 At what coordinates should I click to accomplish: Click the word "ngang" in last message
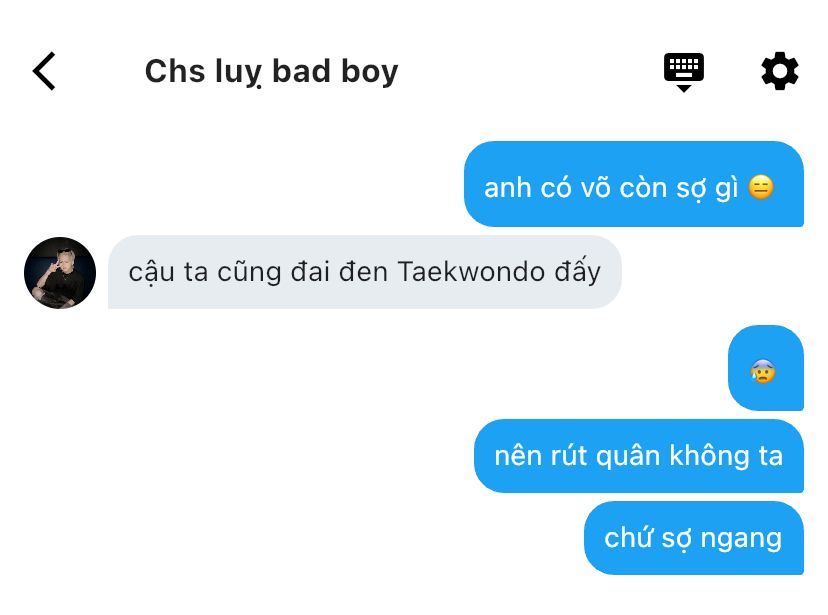click(741, 540)
